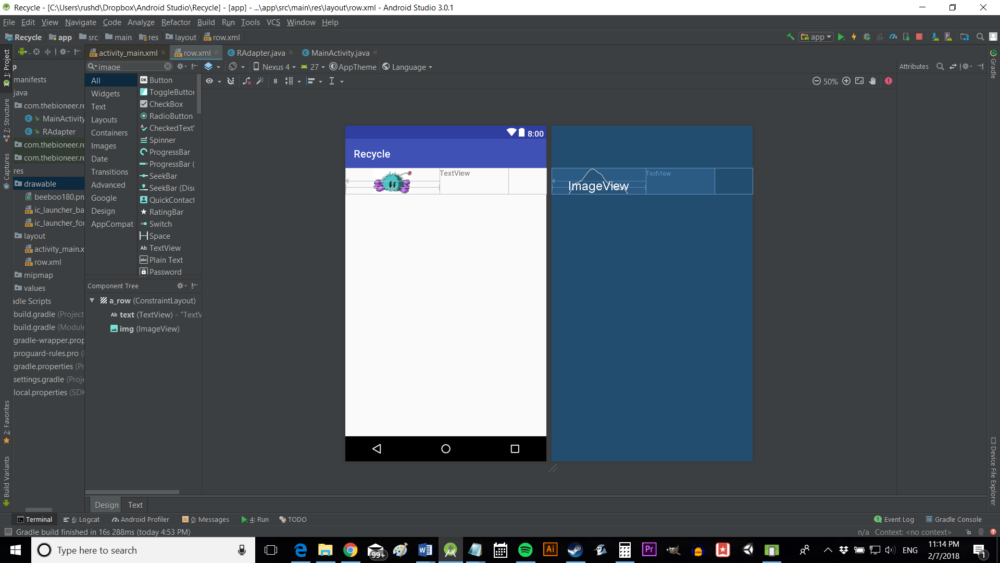Toggle the Project tool window sidebar tab
Viewport: 1000px width, 563px height.
pos(6,64)
